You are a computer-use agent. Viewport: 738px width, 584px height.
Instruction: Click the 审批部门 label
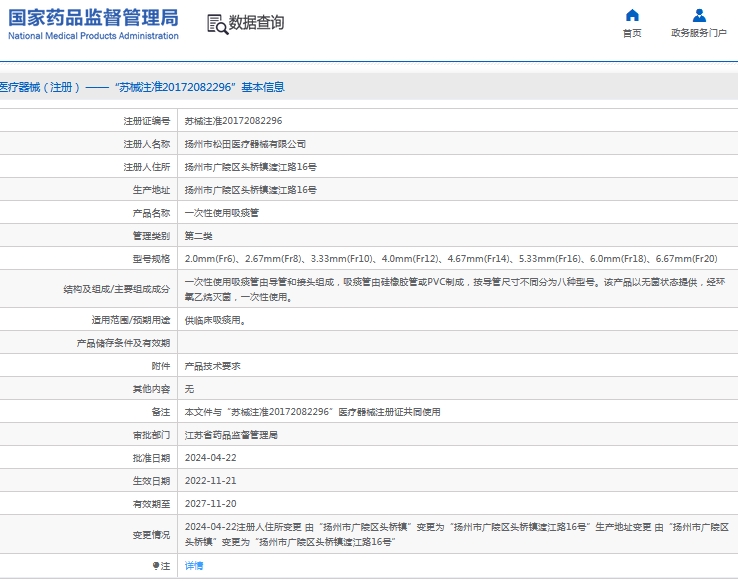click(x=151, y=435)
